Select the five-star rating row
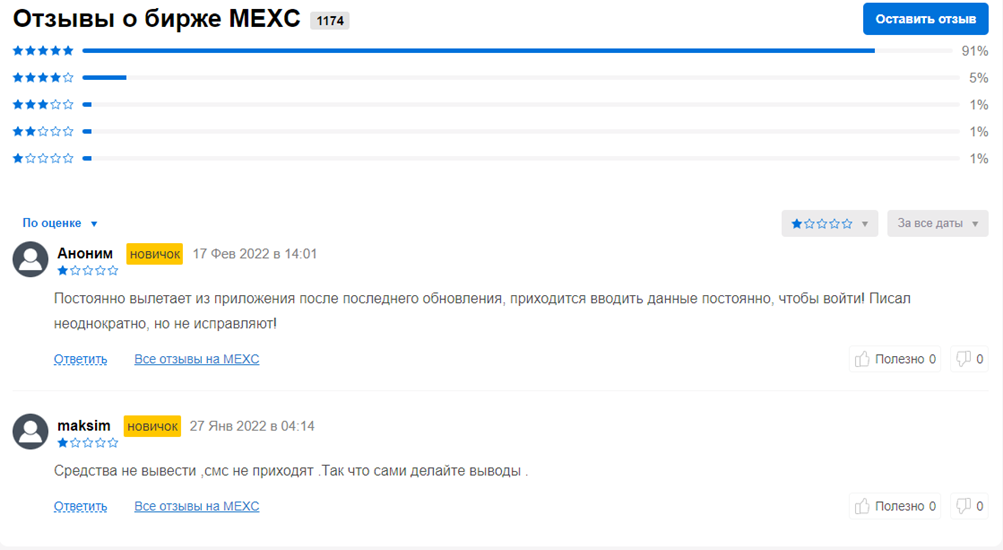The width and height of the screenshot is (1003, 550). tap(500, 51)
